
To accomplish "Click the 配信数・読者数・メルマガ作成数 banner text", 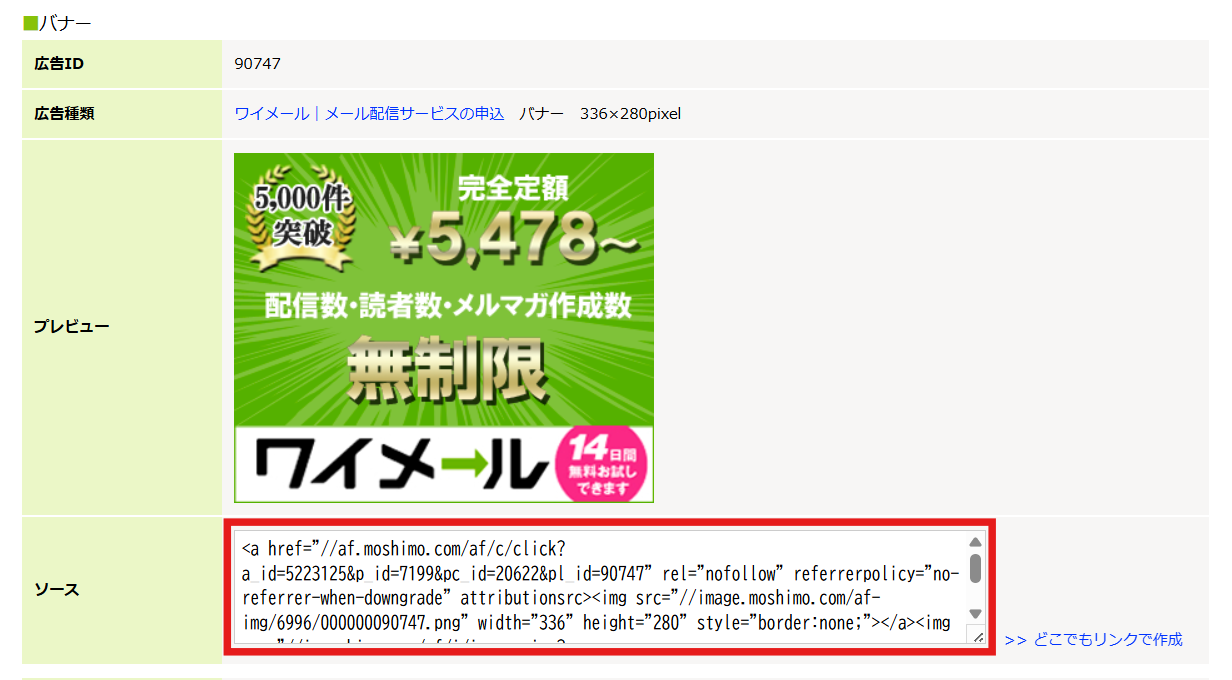I will 448,306.
